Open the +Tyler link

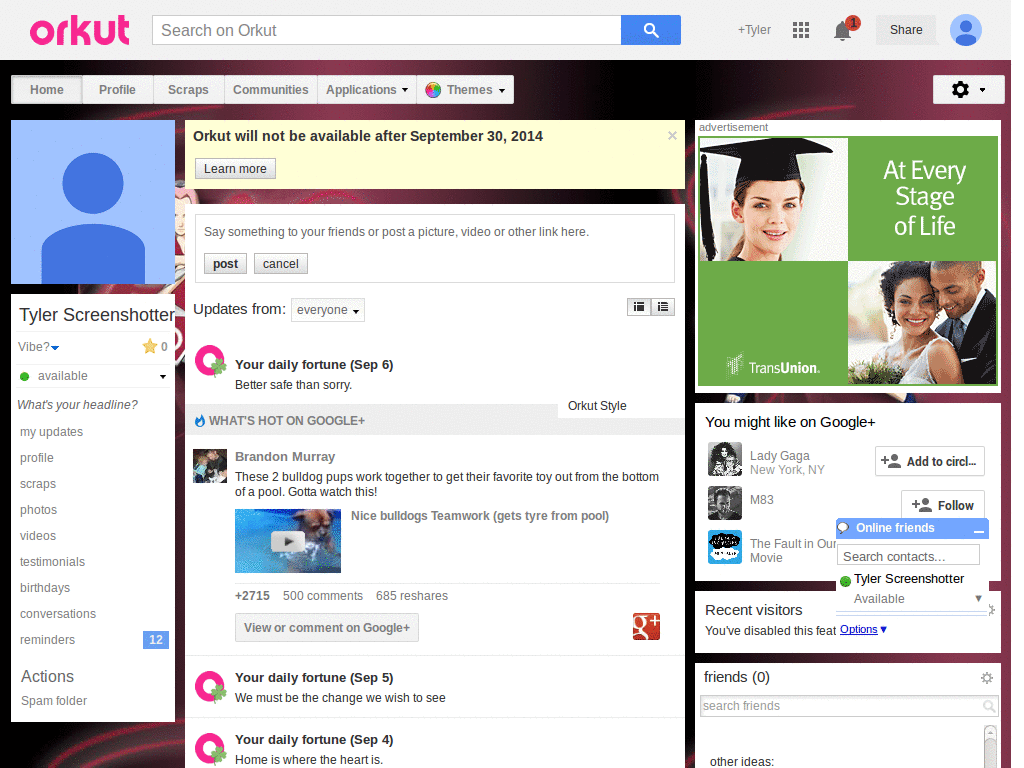pos(754,30)
